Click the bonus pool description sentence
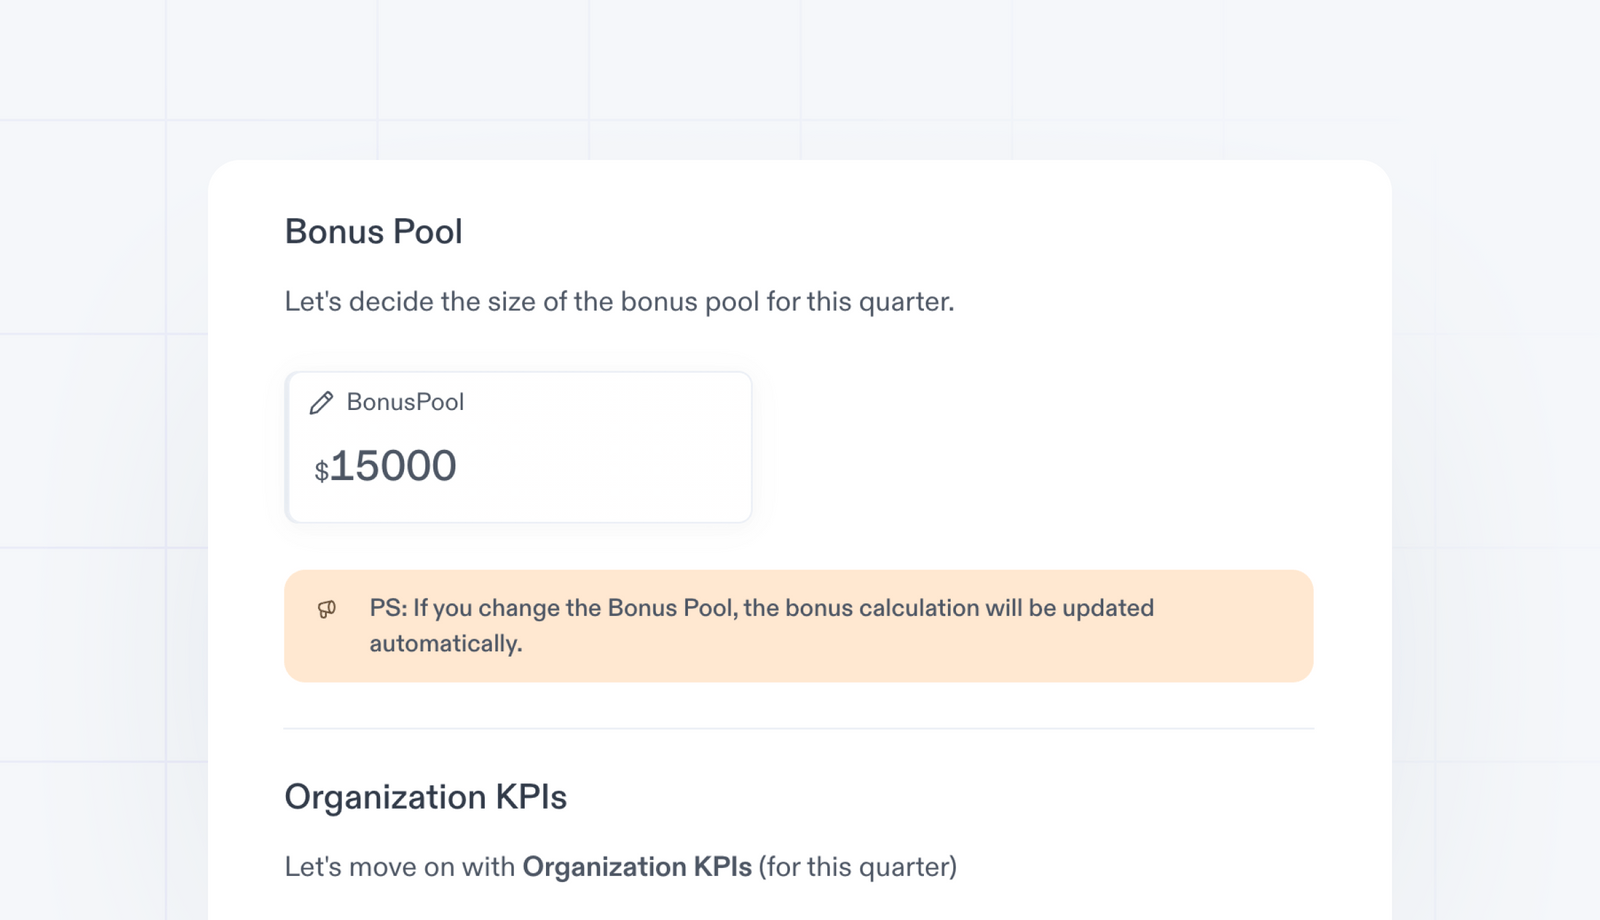Image resolution: width=1600 pixels, height=920 pixels. (x=619, y=300)
